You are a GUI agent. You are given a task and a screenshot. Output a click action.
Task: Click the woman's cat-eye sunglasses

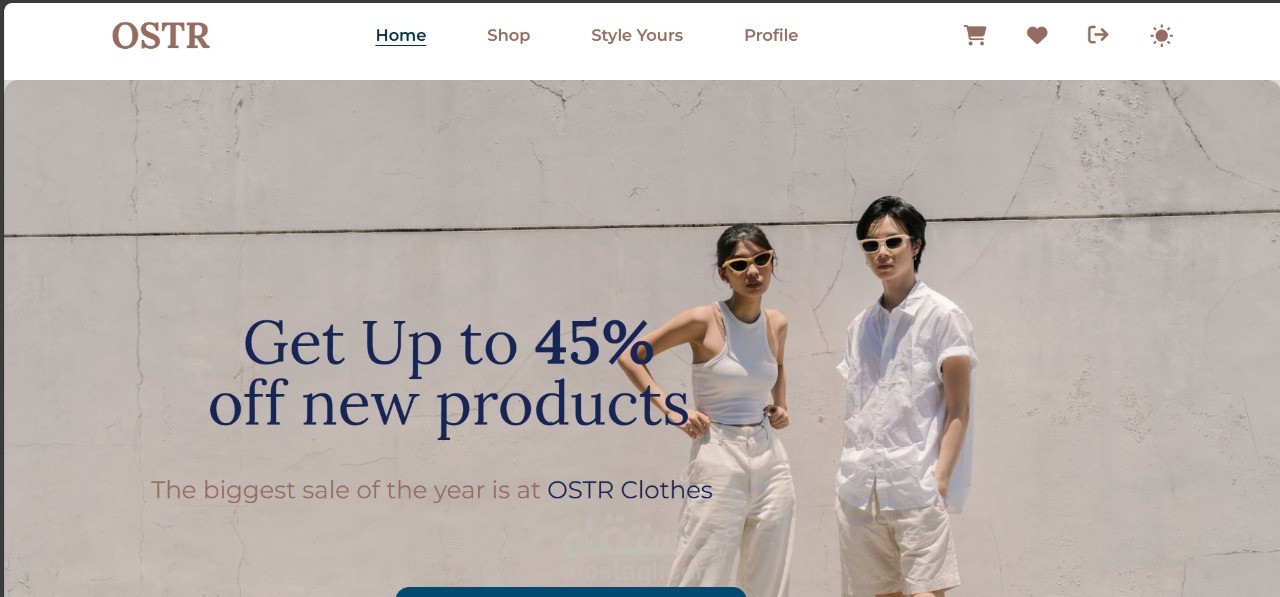pyautogui.click(x=748, y=262)
